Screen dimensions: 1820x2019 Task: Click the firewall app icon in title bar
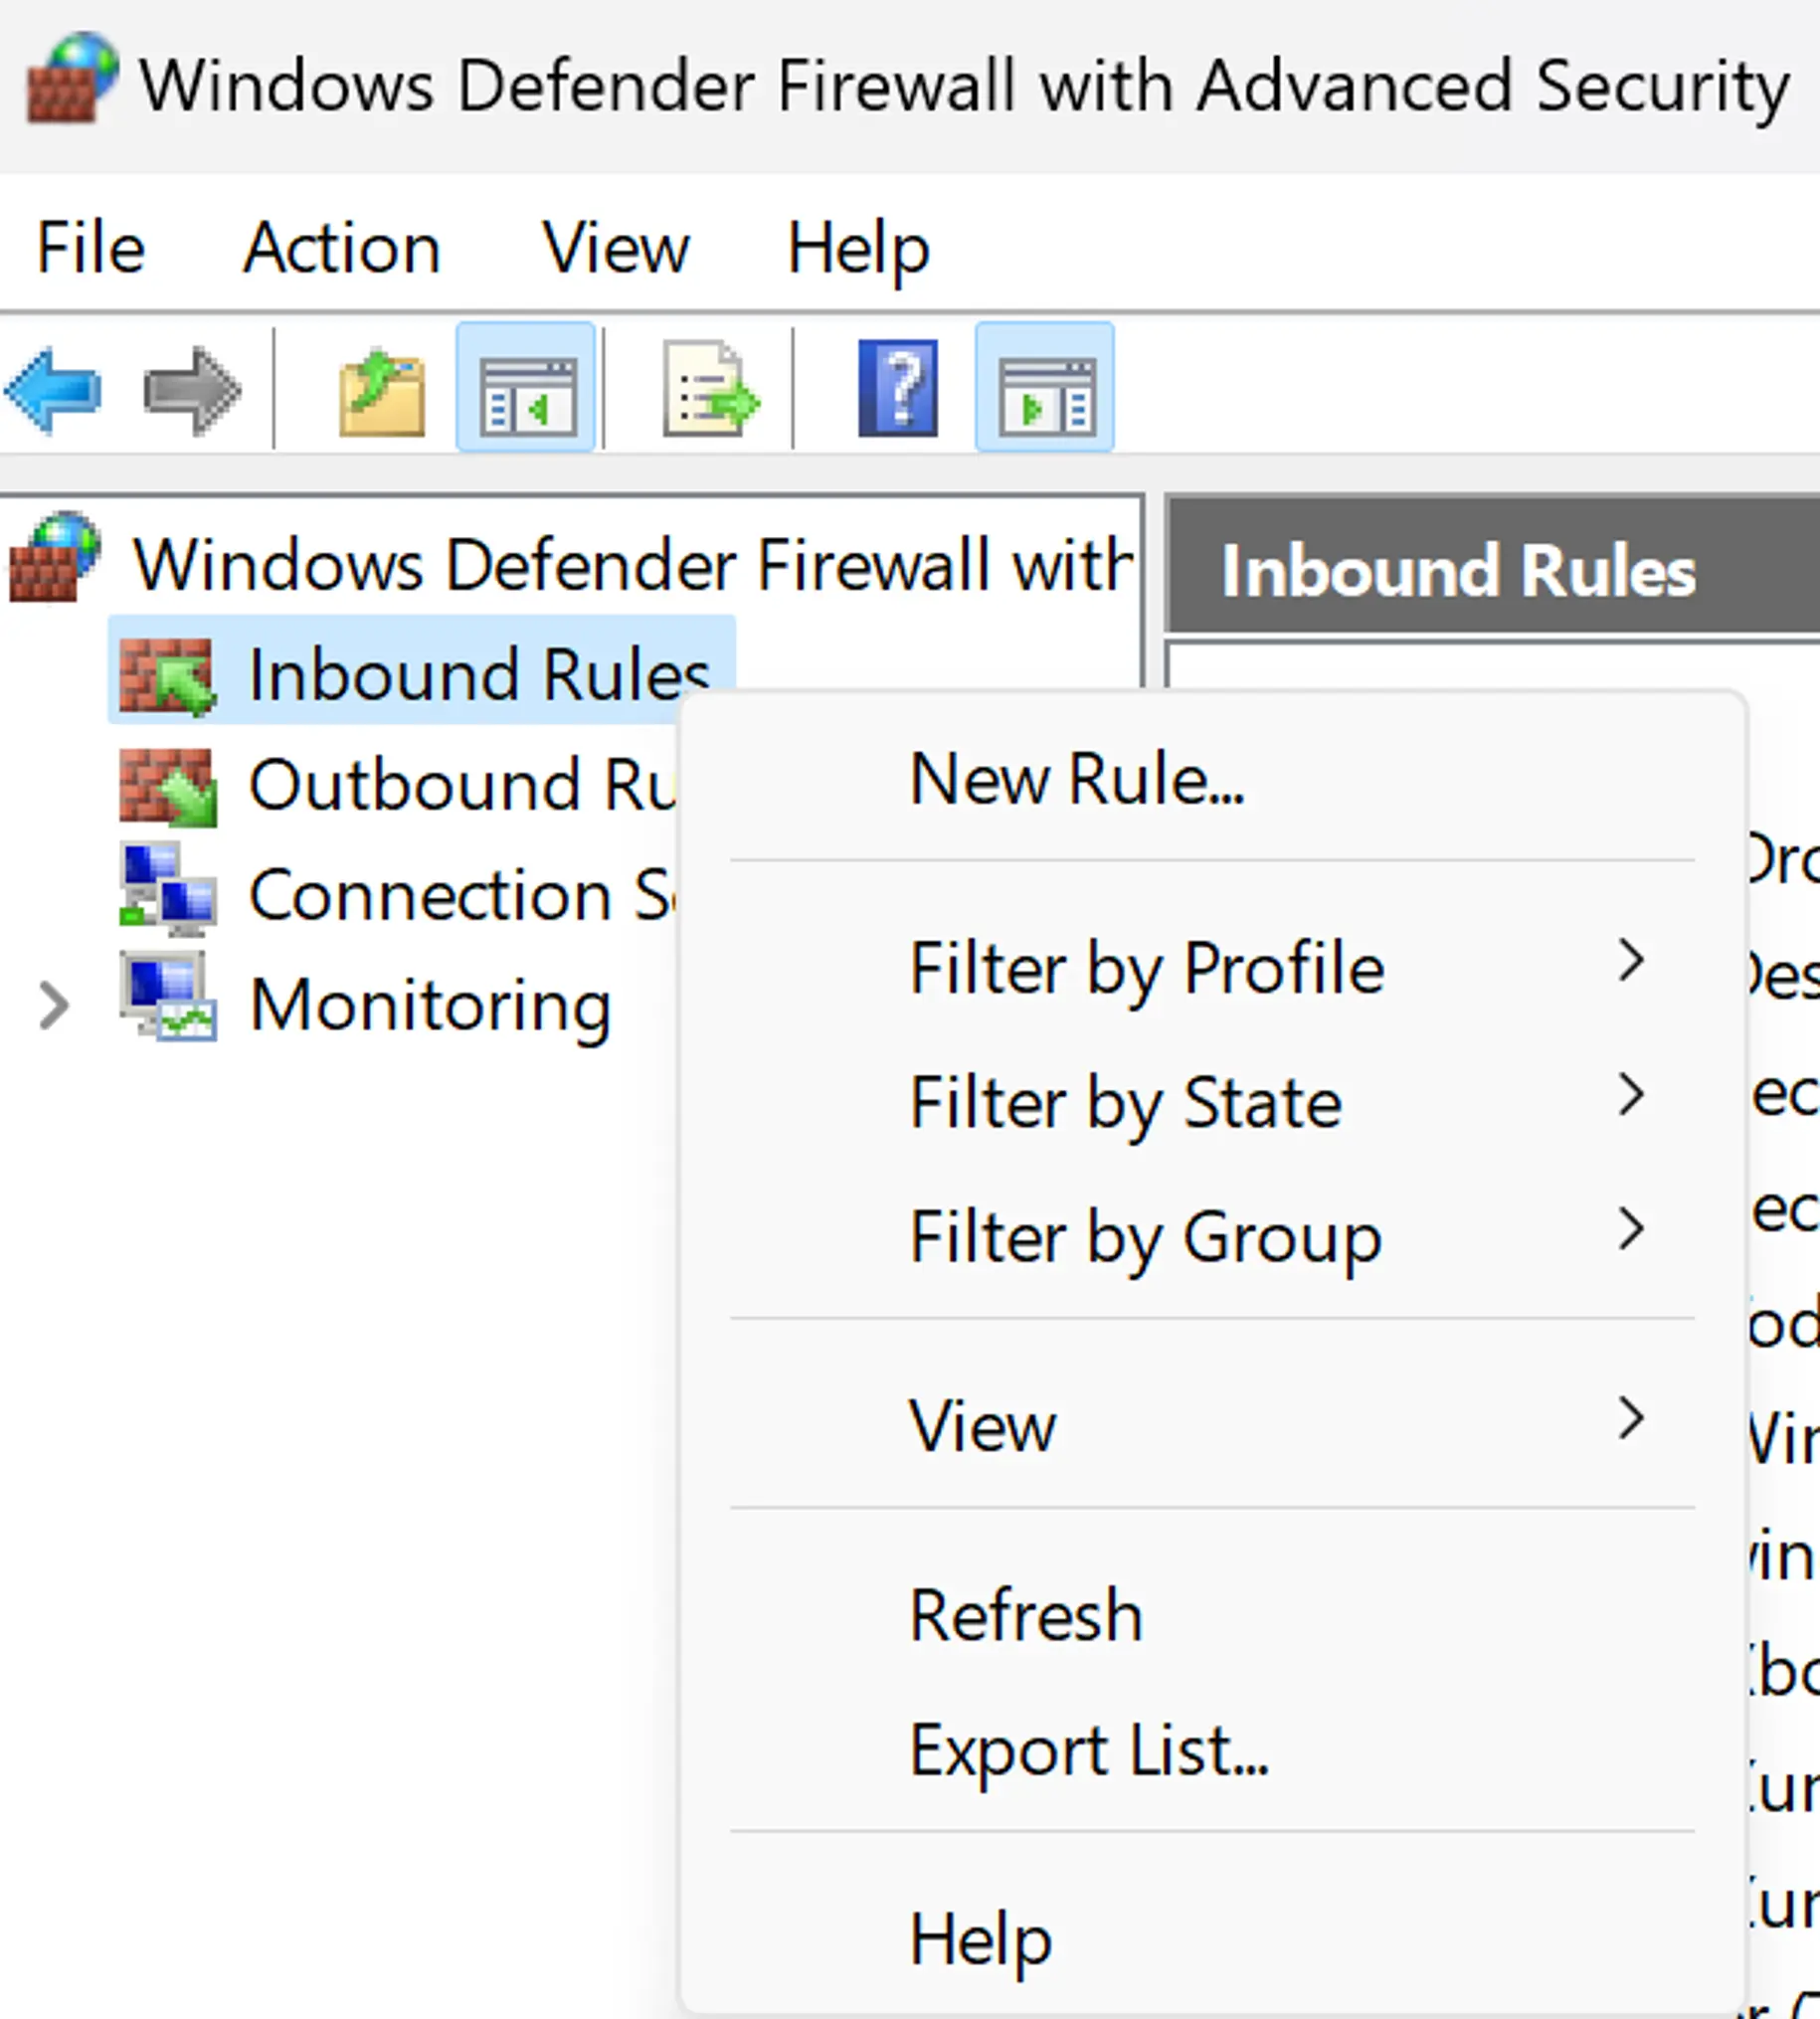click(71, 79)
